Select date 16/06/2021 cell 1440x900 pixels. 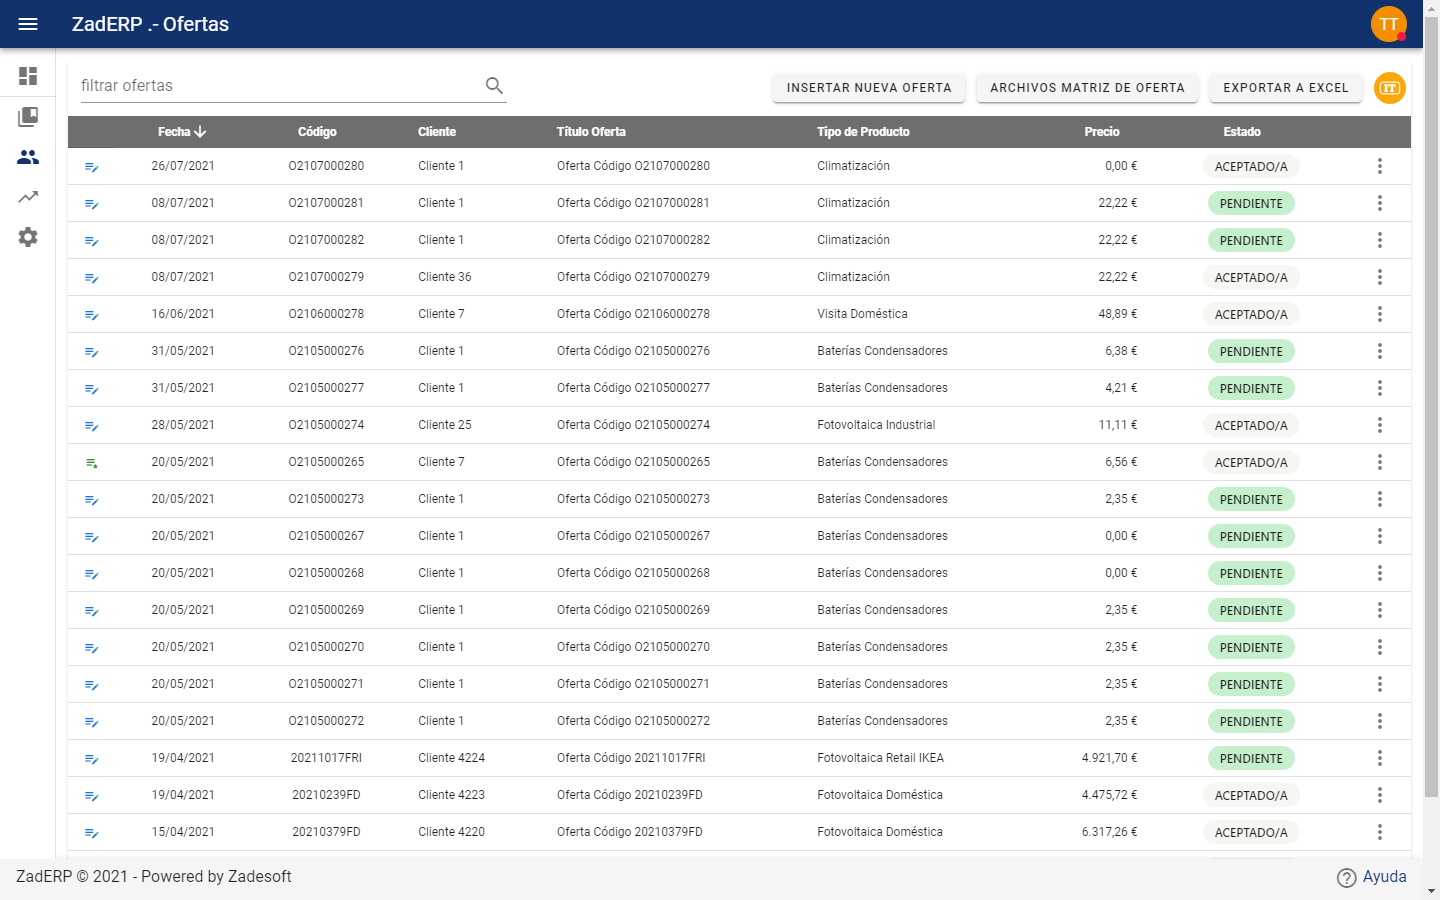pos(183,314)
